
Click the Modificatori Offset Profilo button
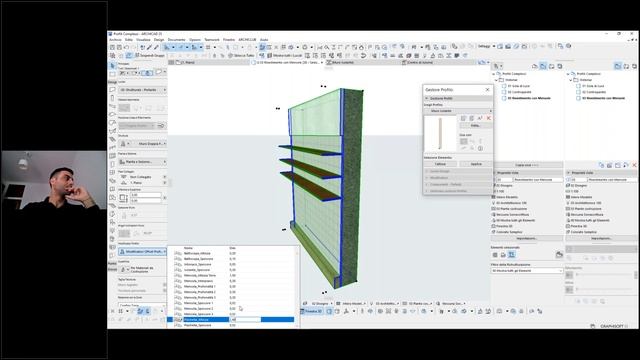[142, 251]
